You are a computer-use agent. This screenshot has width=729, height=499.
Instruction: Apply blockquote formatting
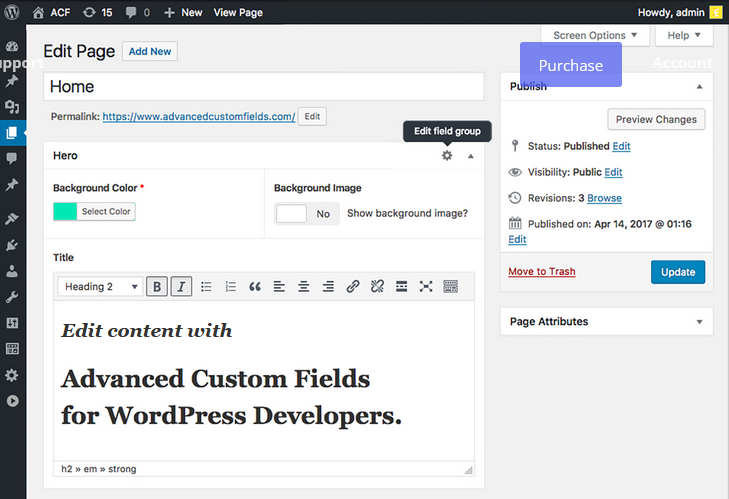pos(255,286)
